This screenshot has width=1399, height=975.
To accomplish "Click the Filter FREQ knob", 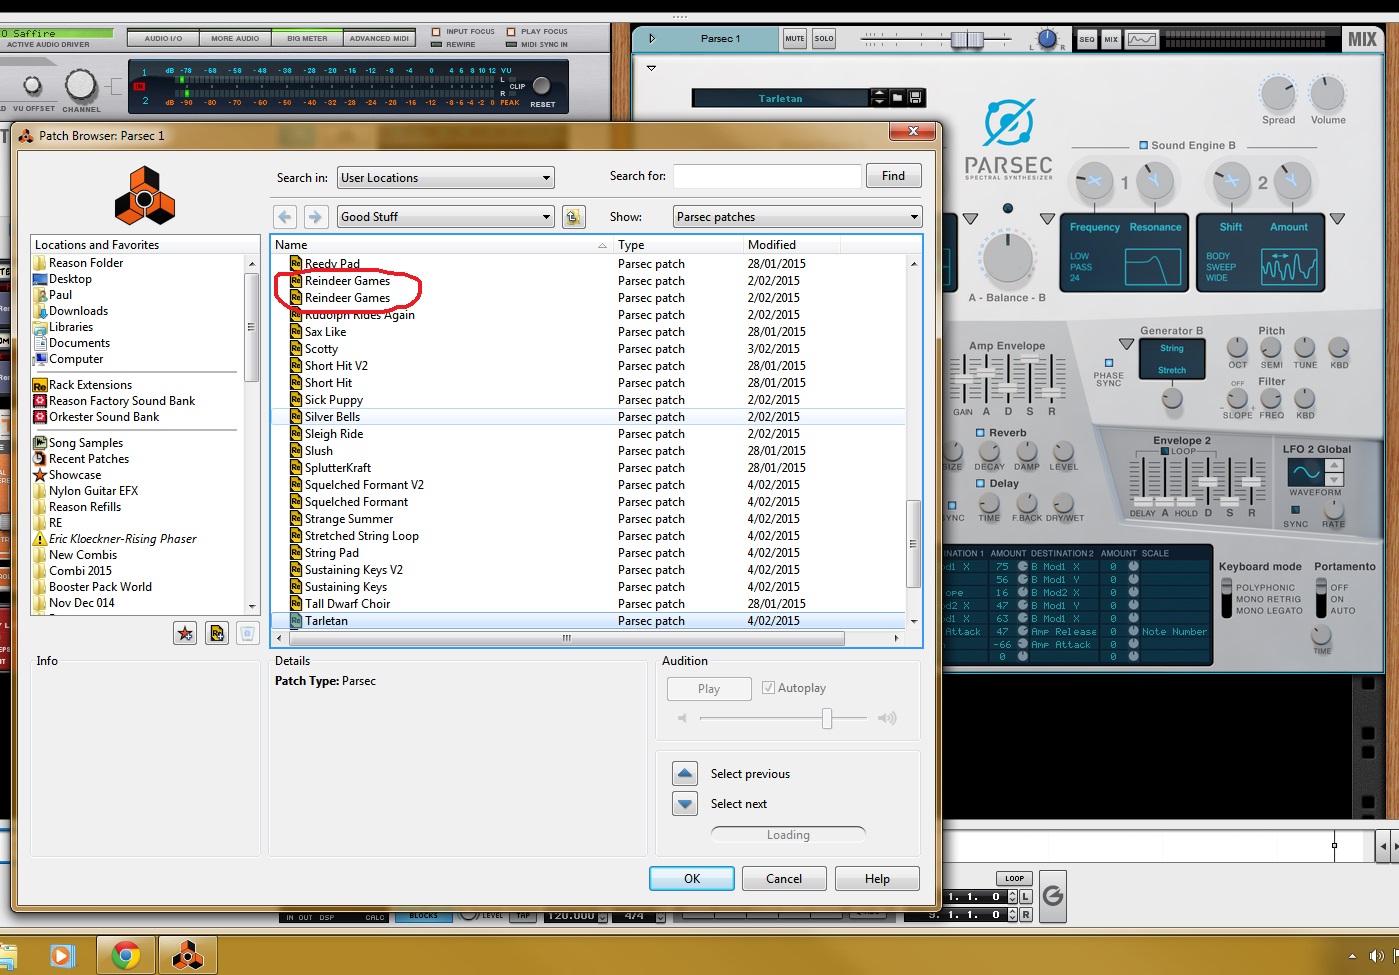I will pos(1271,398).
